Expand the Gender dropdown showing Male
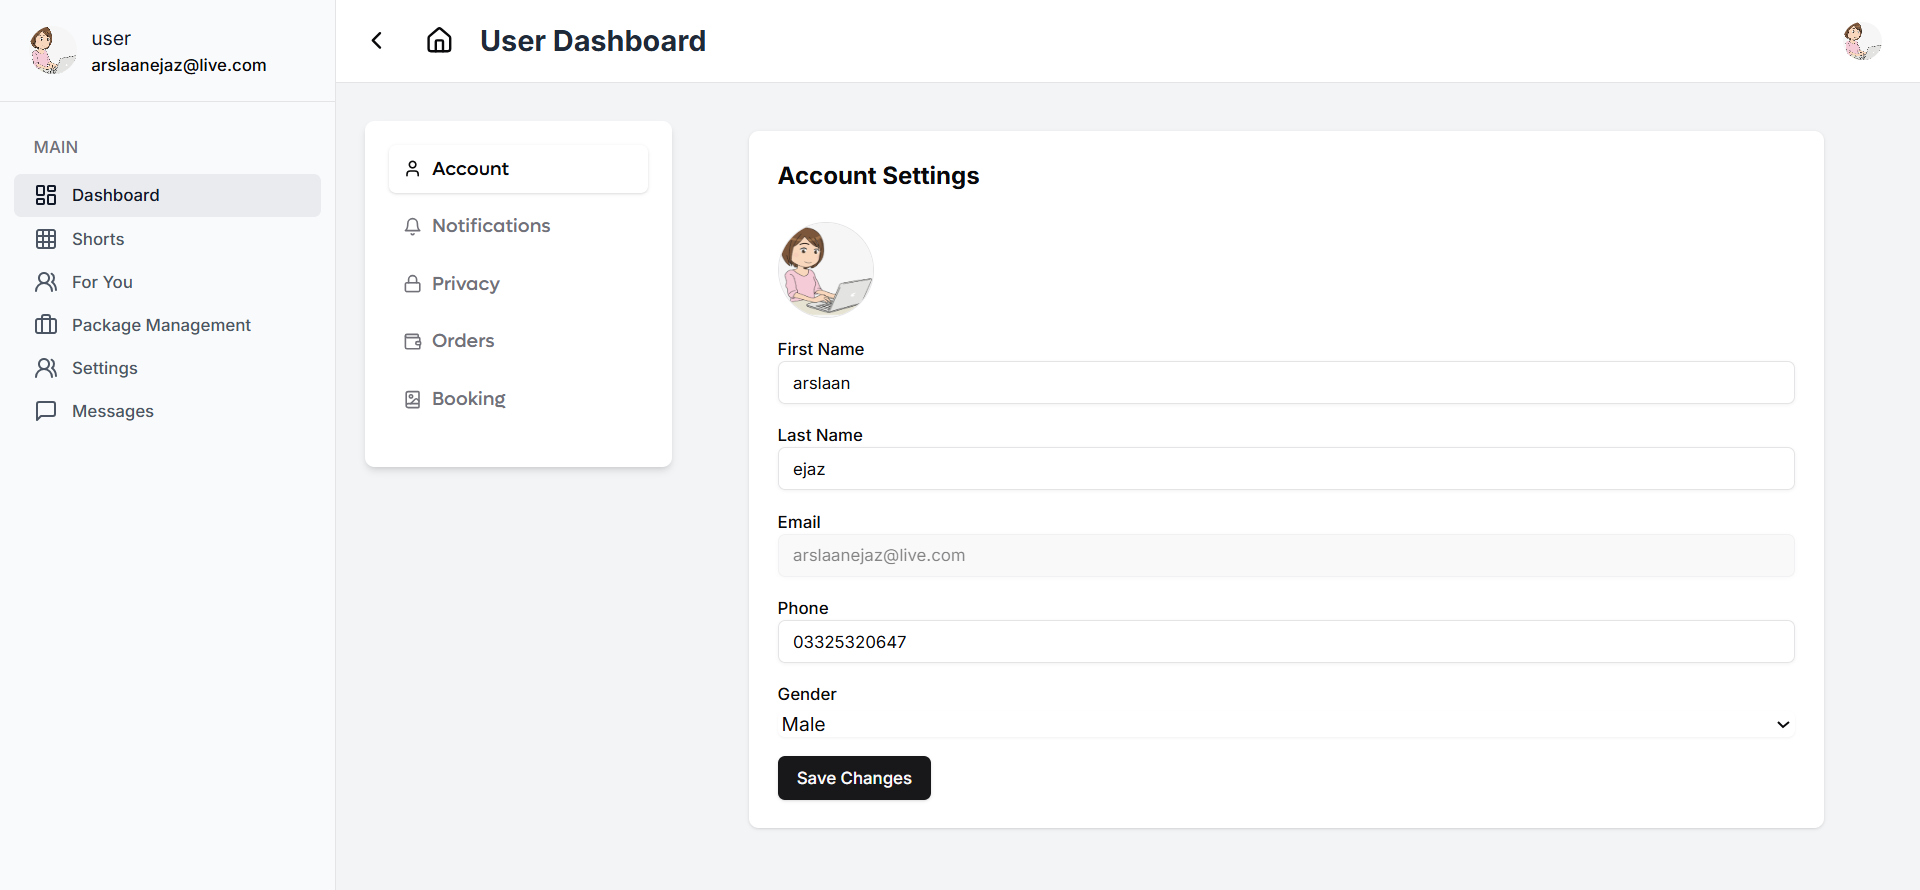The height and width of the screenshot is (890, 1920). pyautogui.click(x=1284, y=724)
